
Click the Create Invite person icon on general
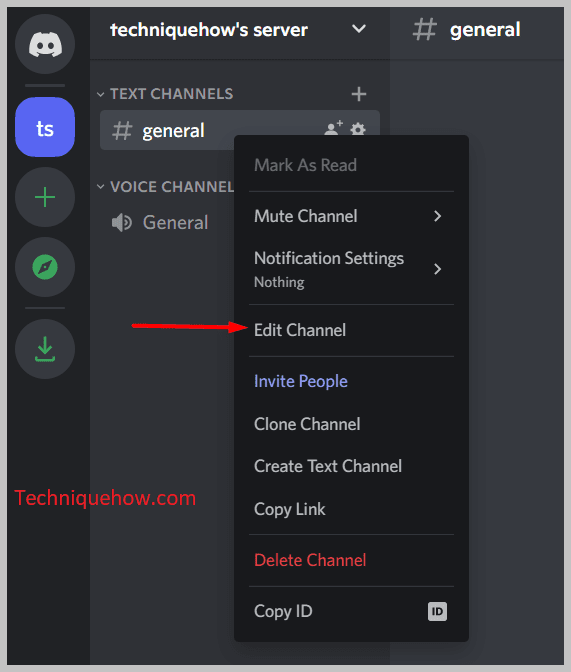point(334,128)
